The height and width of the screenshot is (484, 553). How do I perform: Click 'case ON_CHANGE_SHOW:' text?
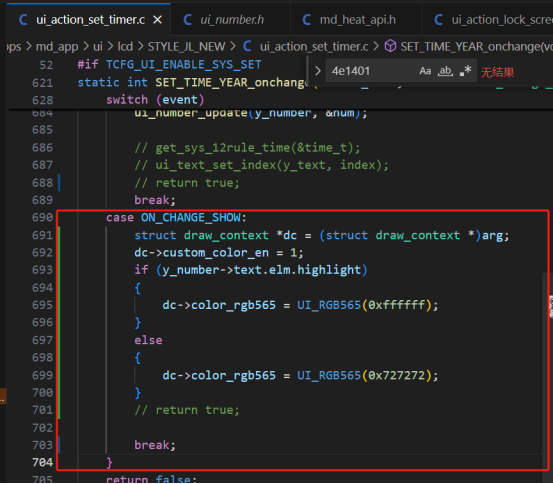pyautogui.click(x=176, y=218)
